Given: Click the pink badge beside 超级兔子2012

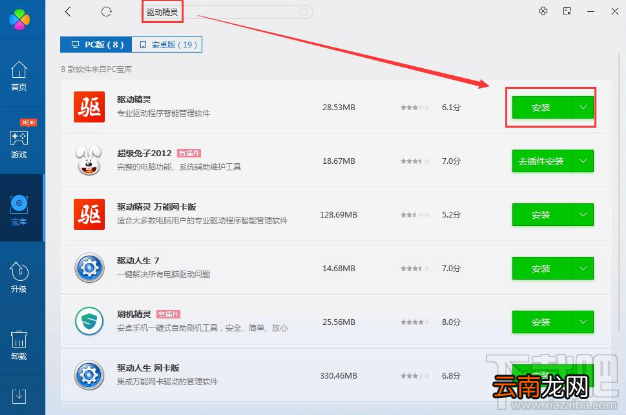Looking at the screenshot, I should coord(189,153).
